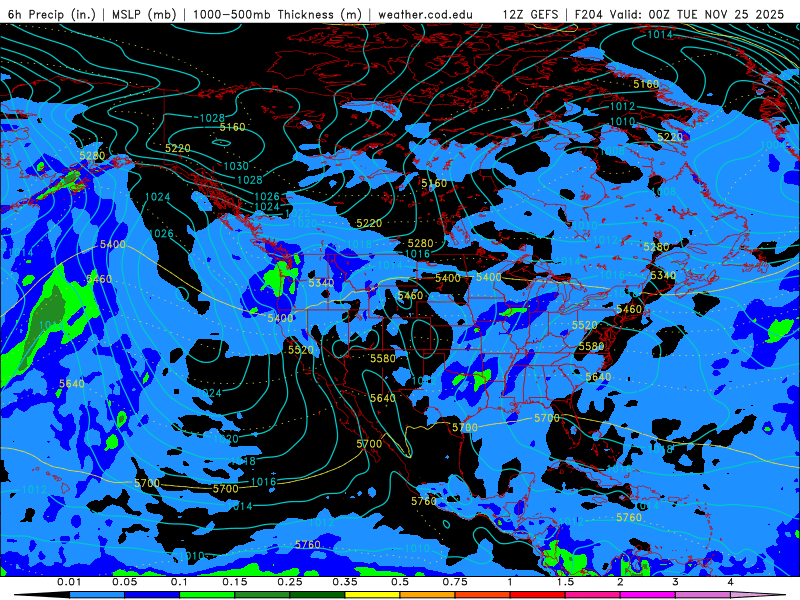Click the '1030' high pressure isobar label
The height and width of the screenshot is (600, 800).
point(236,166)
